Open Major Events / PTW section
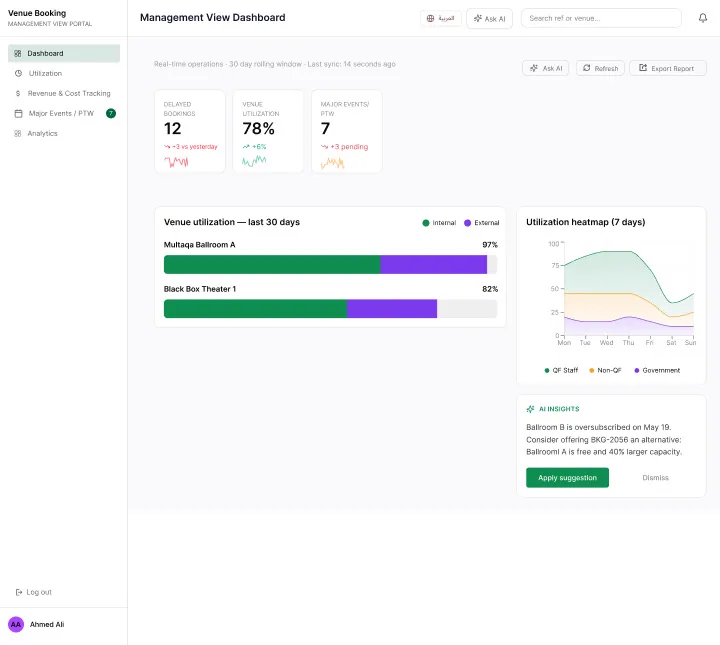The width and height of the screenshot is (720, 645). tap(64, 113)
